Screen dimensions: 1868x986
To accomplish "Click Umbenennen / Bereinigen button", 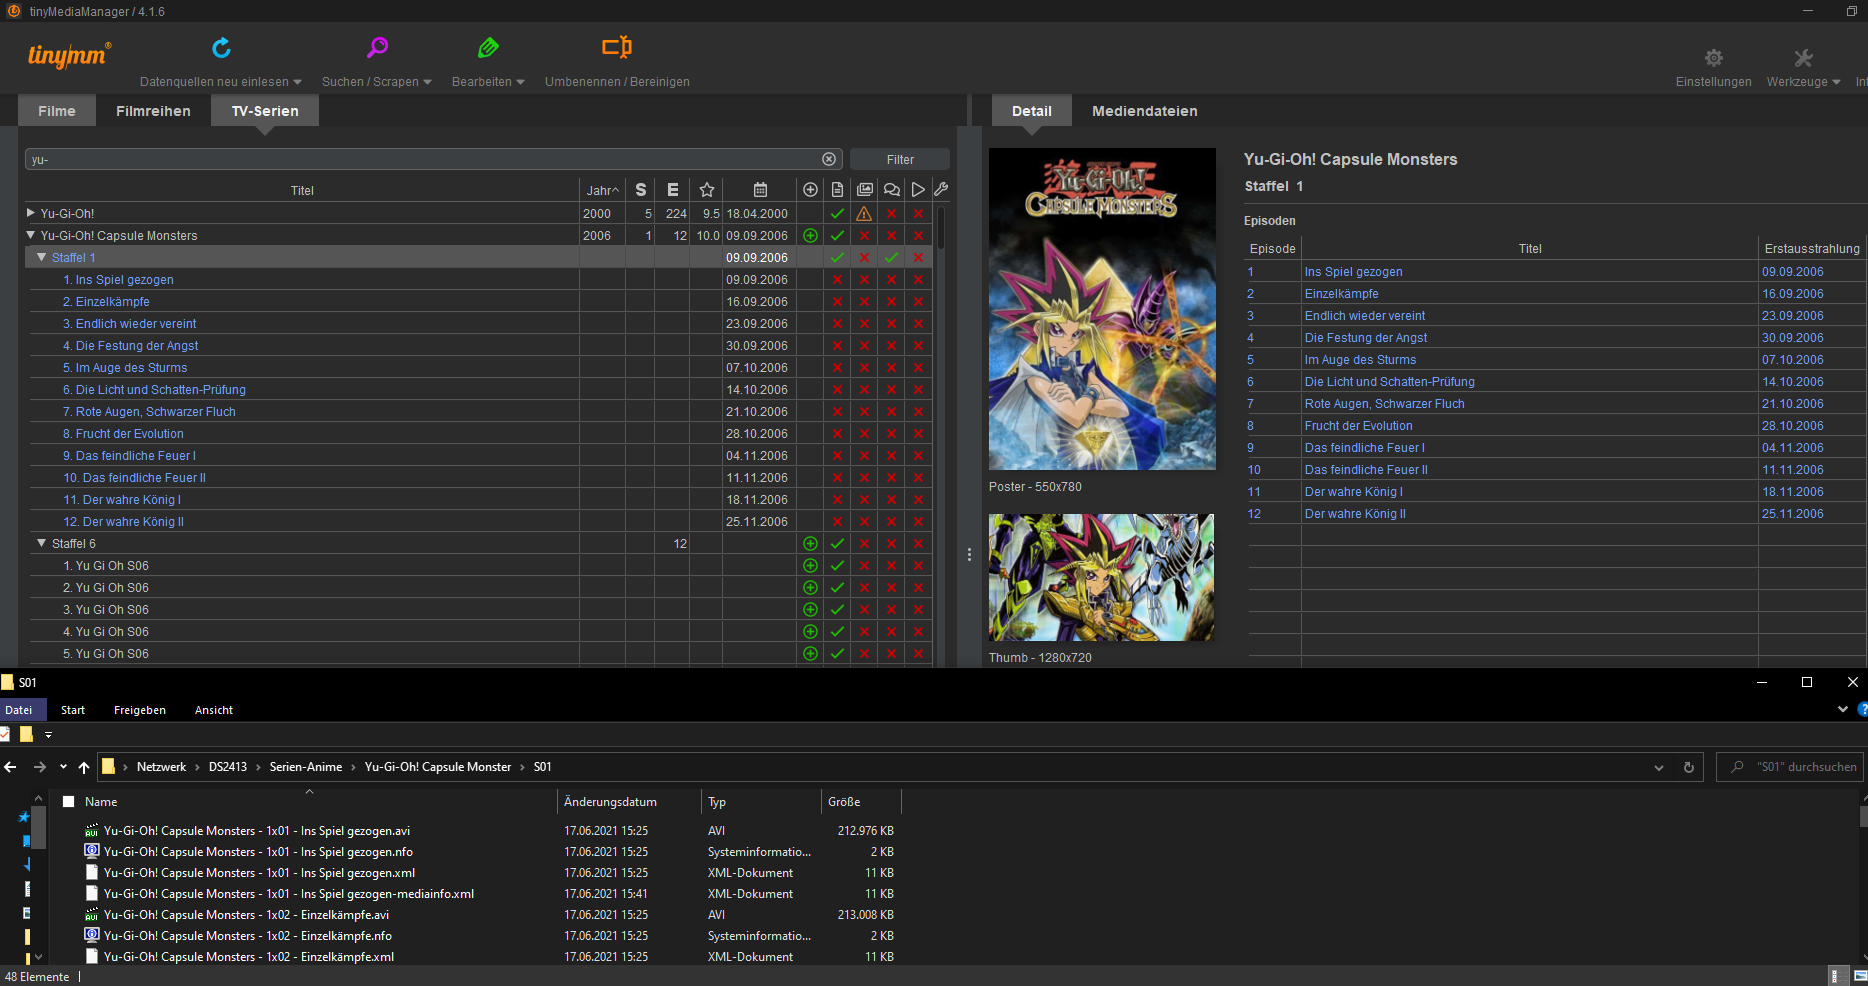I will (x=617, y=82).
